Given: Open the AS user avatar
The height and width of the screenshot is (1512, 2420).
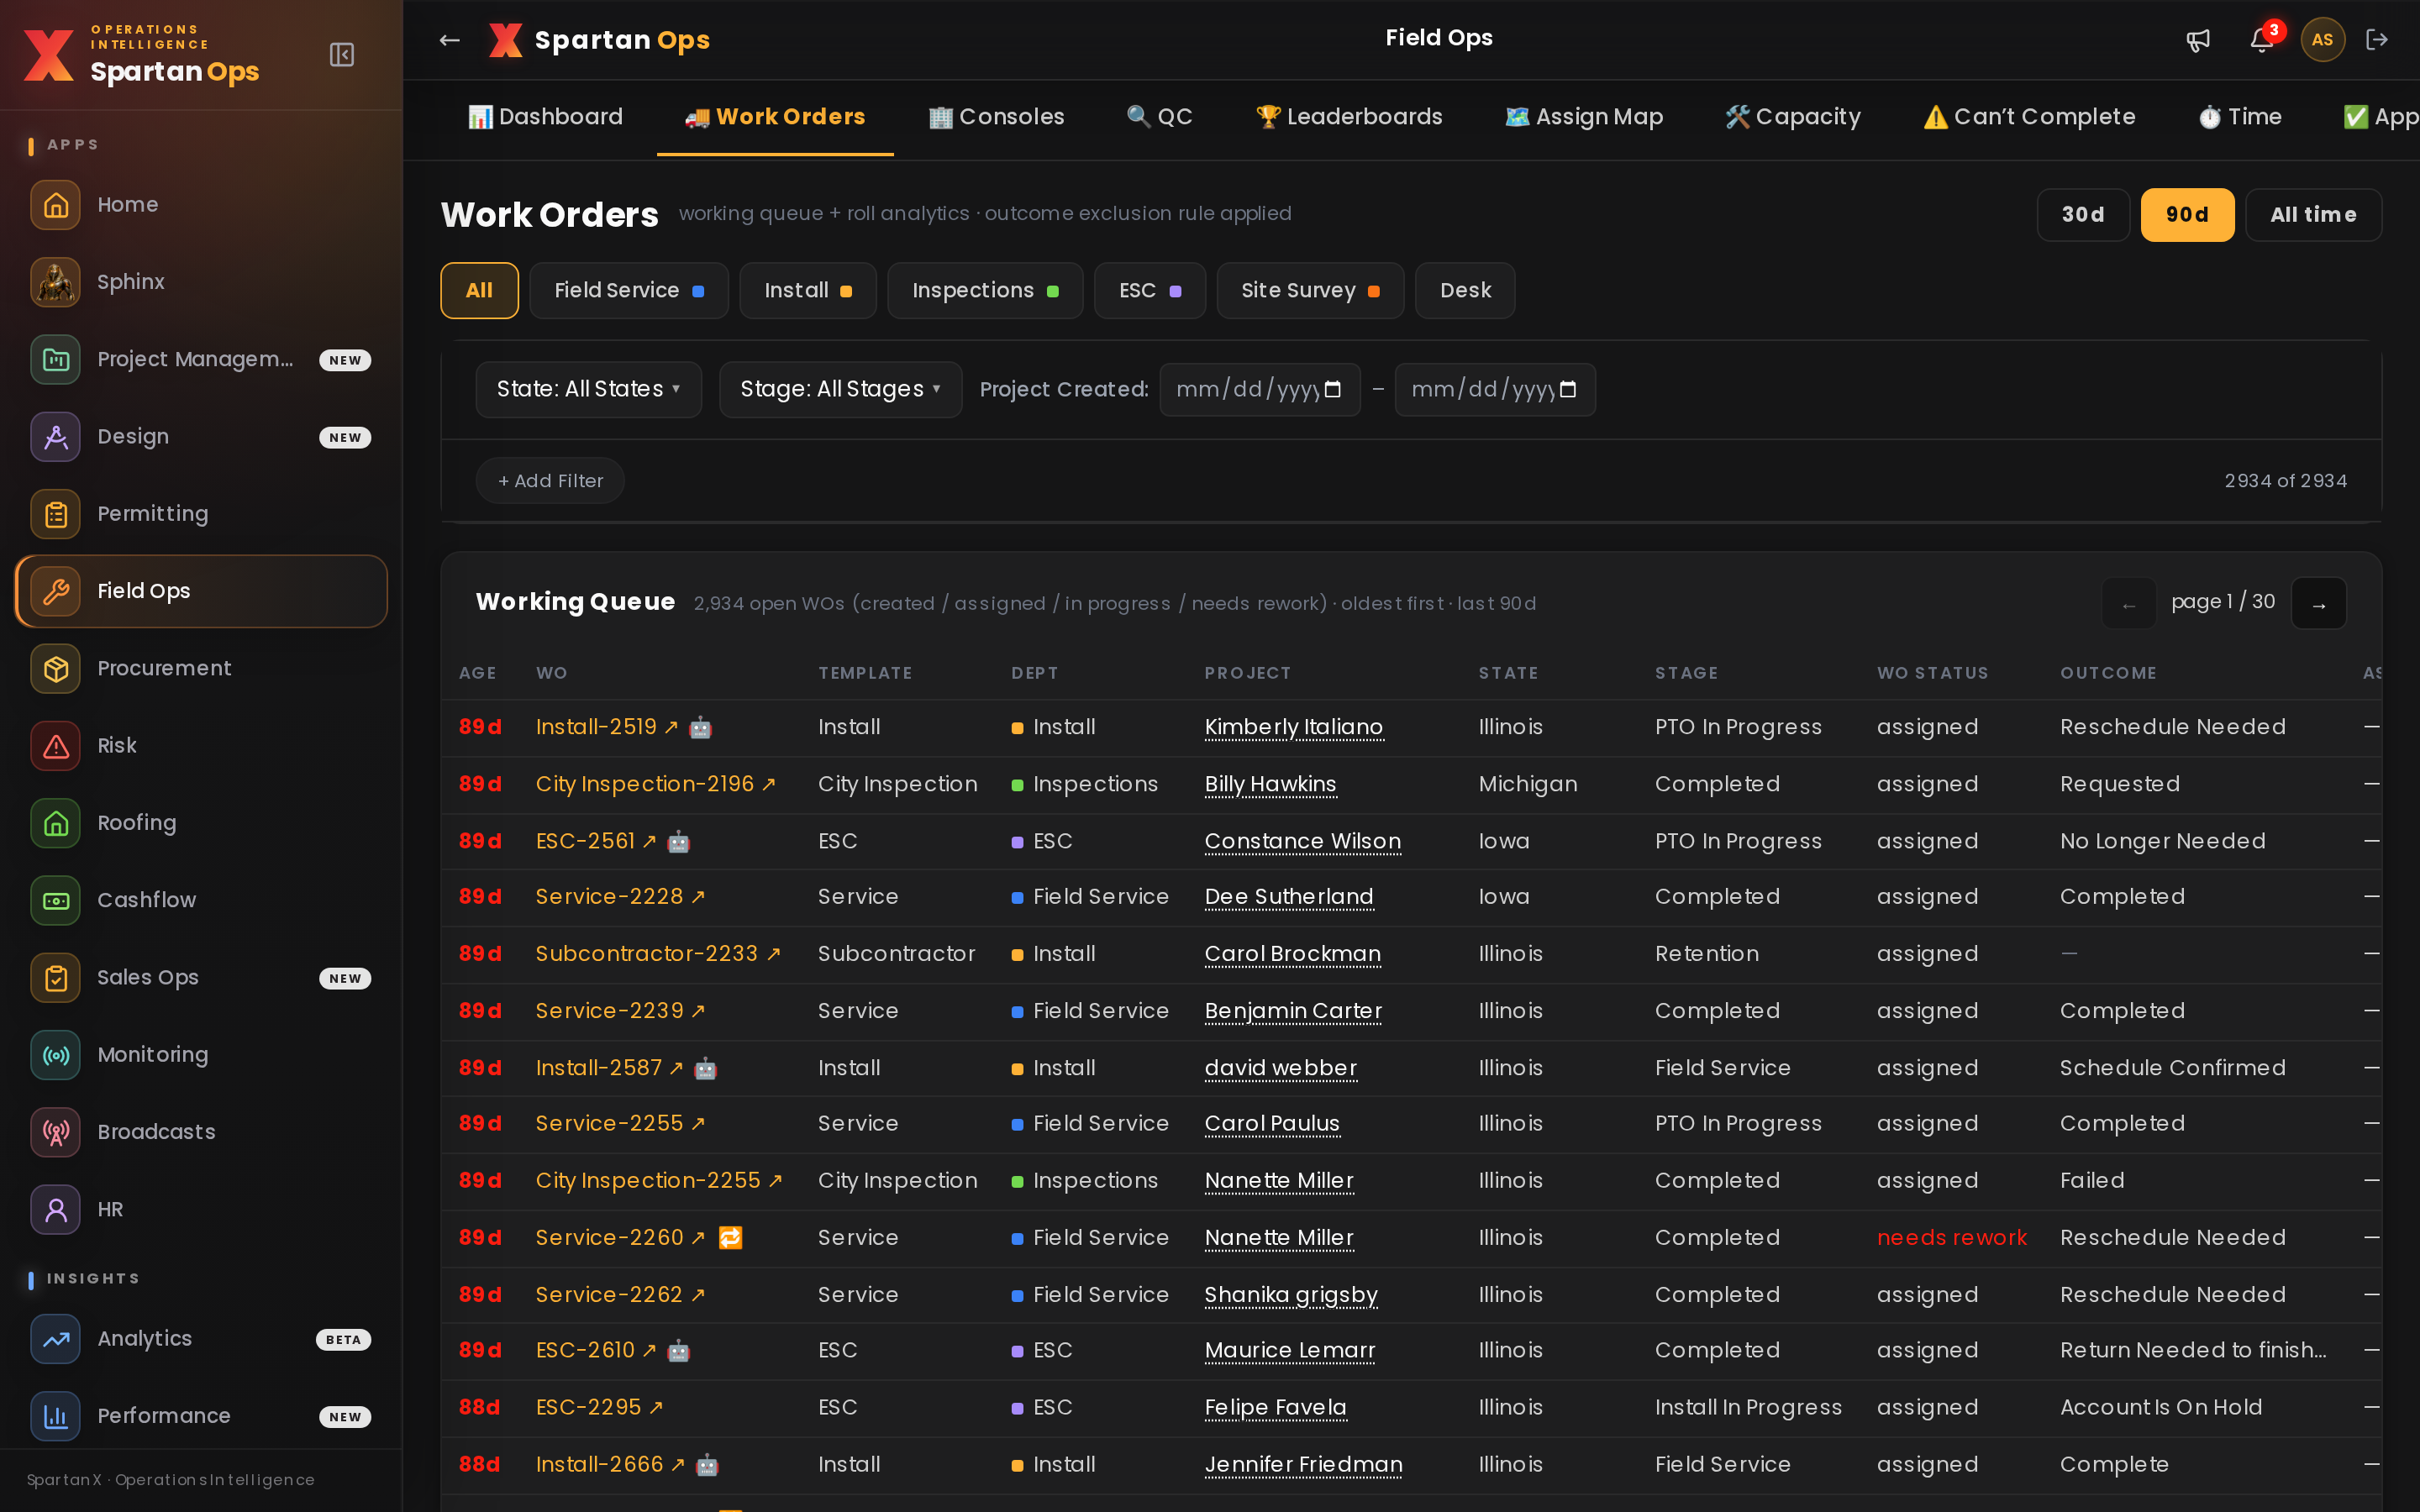Looking at the screenshot, I should coord(2322,40).
